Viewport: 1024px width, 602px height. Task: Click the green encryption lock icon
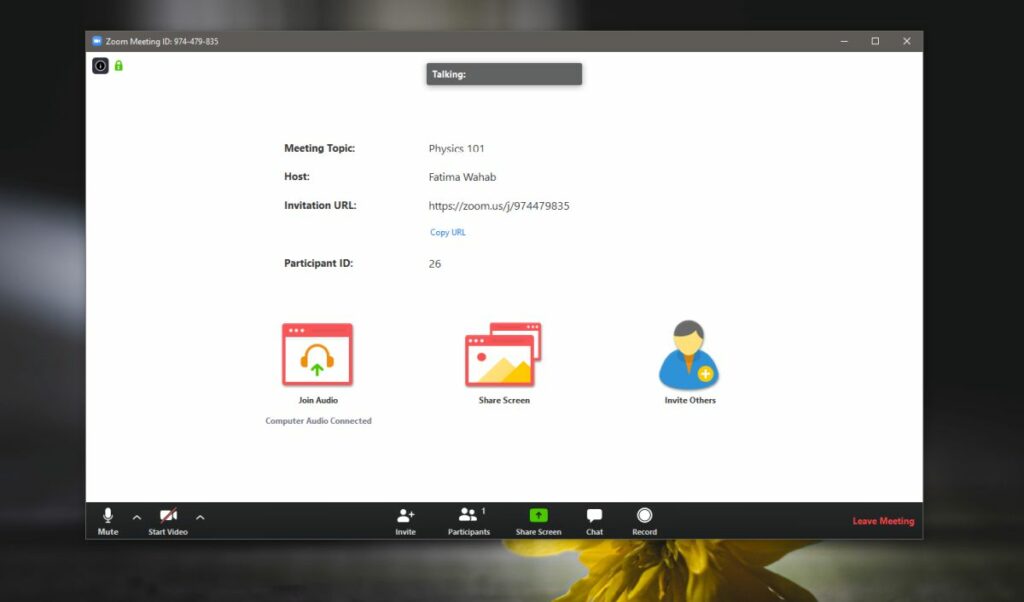[118, 65]
